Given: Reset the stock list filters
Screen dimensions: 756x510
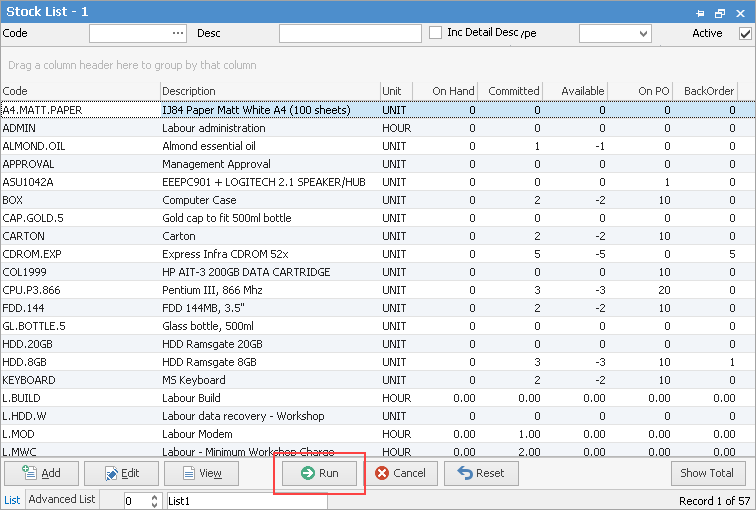Looking at the screenshot, I should coord(481,473).
